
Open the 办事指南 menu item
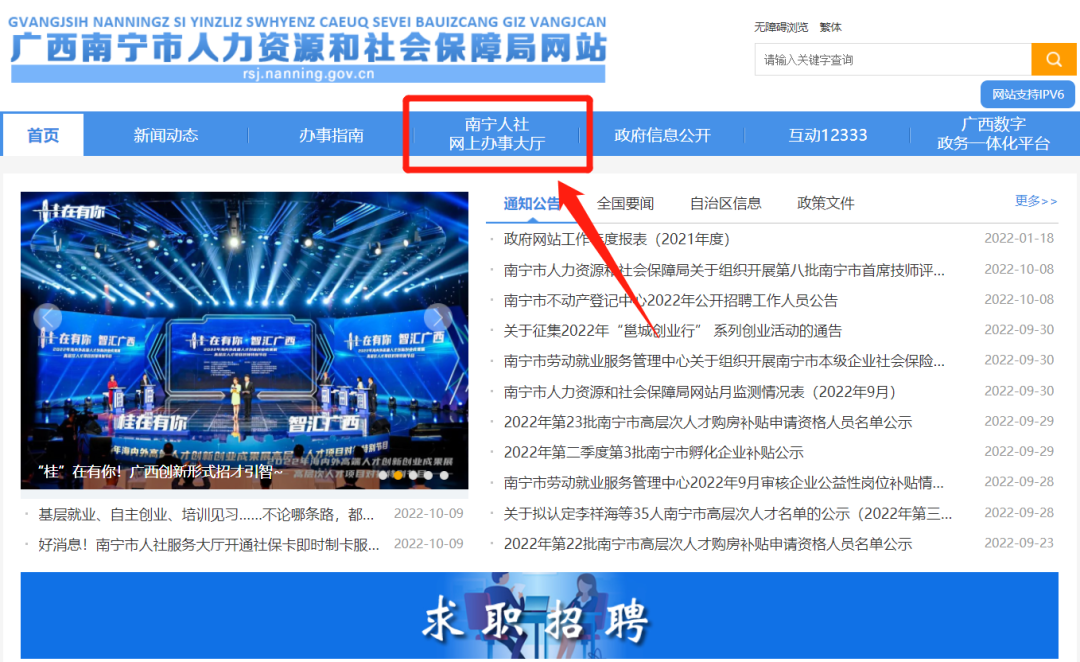(331, 135)
